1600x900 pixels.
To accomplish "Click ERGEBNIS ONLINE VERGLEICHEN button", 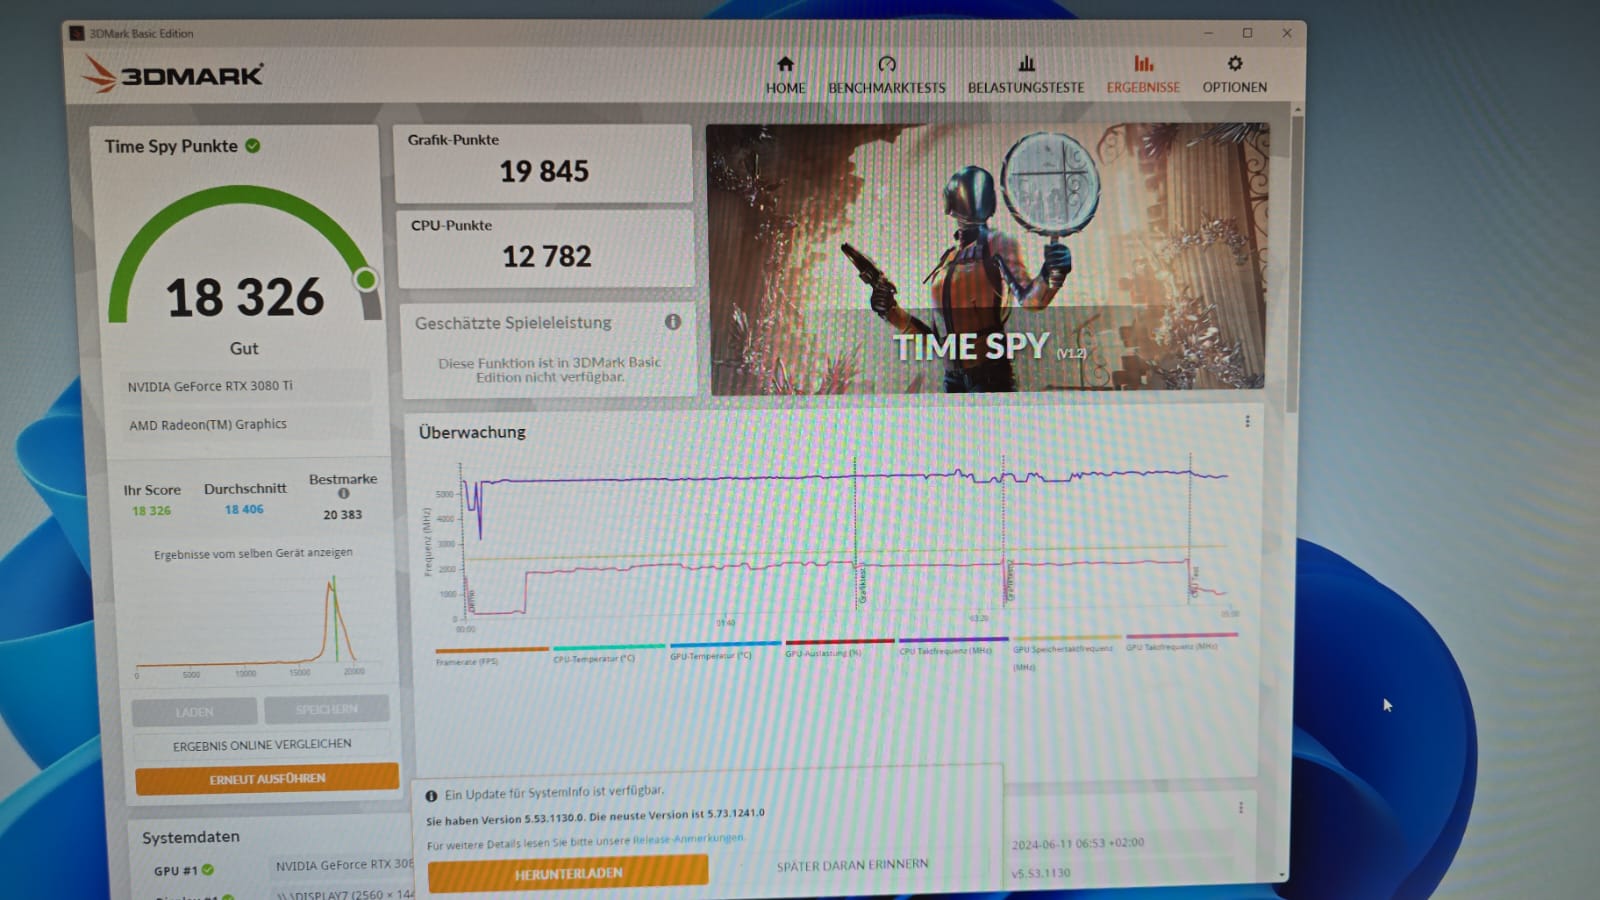I will [x=262, y=745].
